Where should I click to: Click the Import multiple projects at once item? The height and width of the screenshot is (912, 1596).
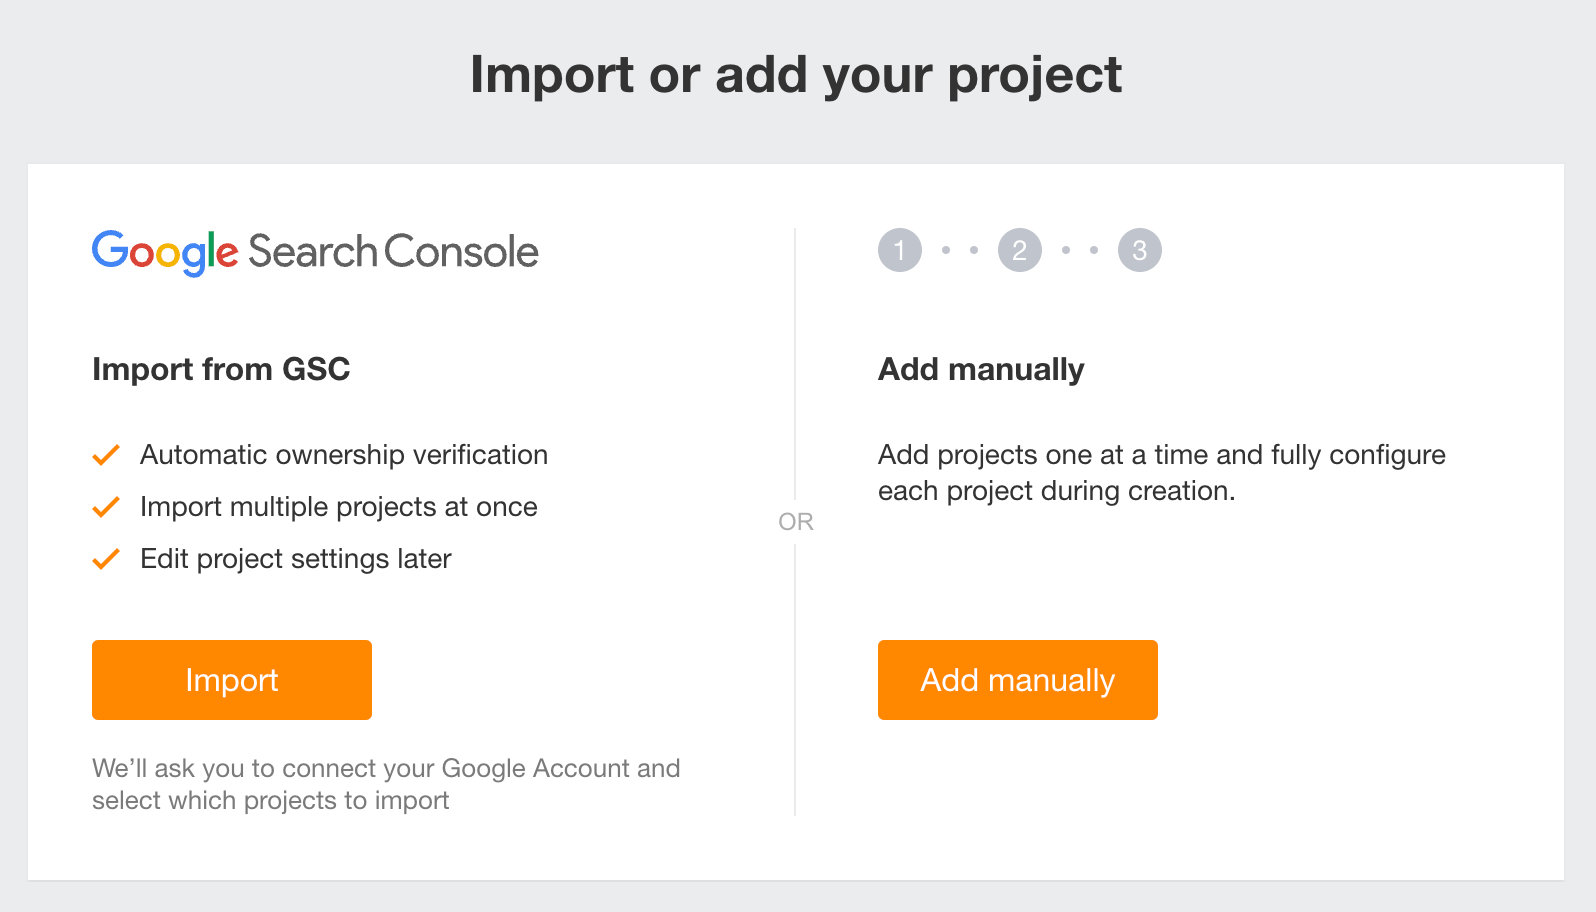tap(338, 507)
